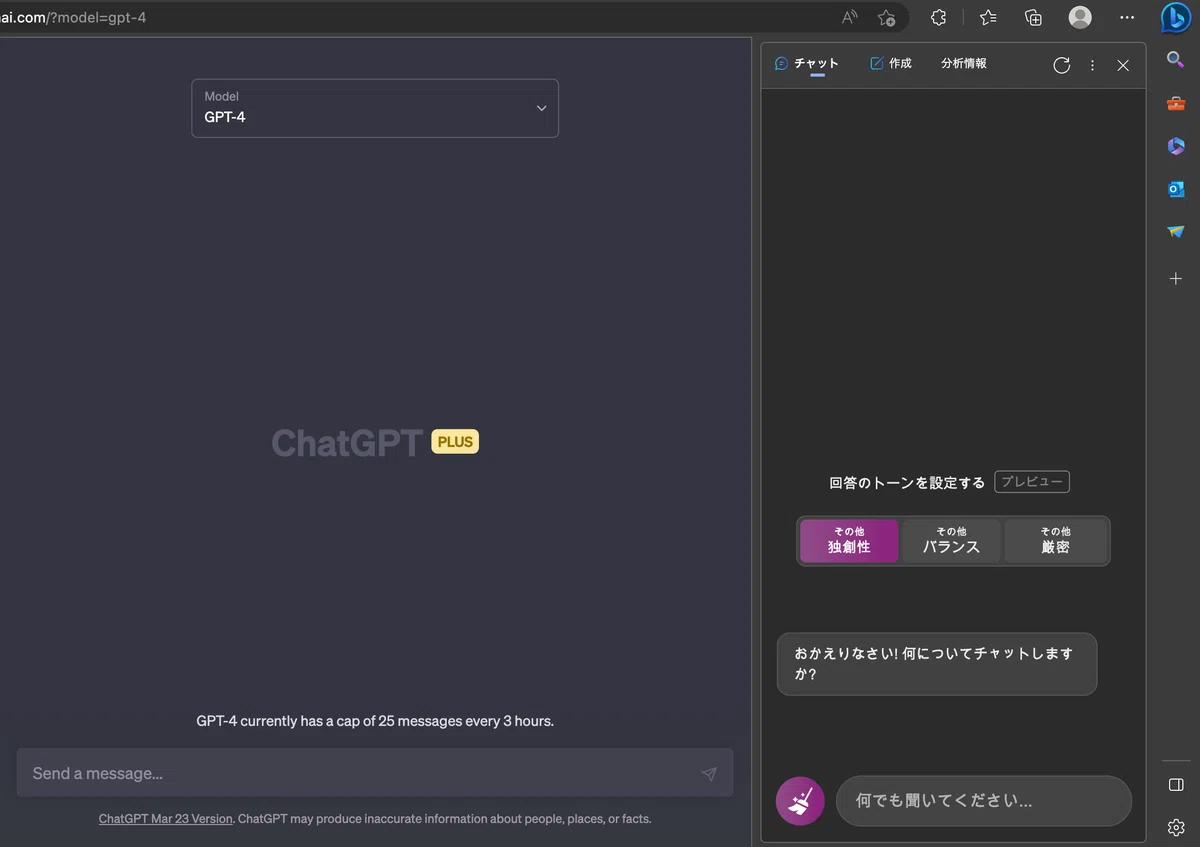Image resolution: width=1200 pixels, height=847 pixels.
Task: Add a site with the sidebar plus icon
Action: [x=1176, y=279]
